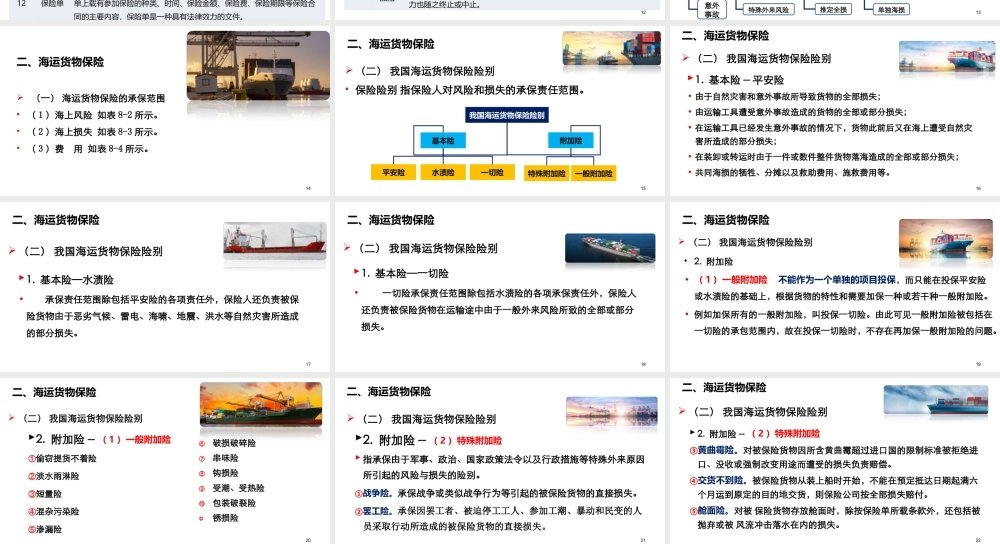Click the list item ③短量险
The image size is (1000, 544).
[x=45, y=494]
